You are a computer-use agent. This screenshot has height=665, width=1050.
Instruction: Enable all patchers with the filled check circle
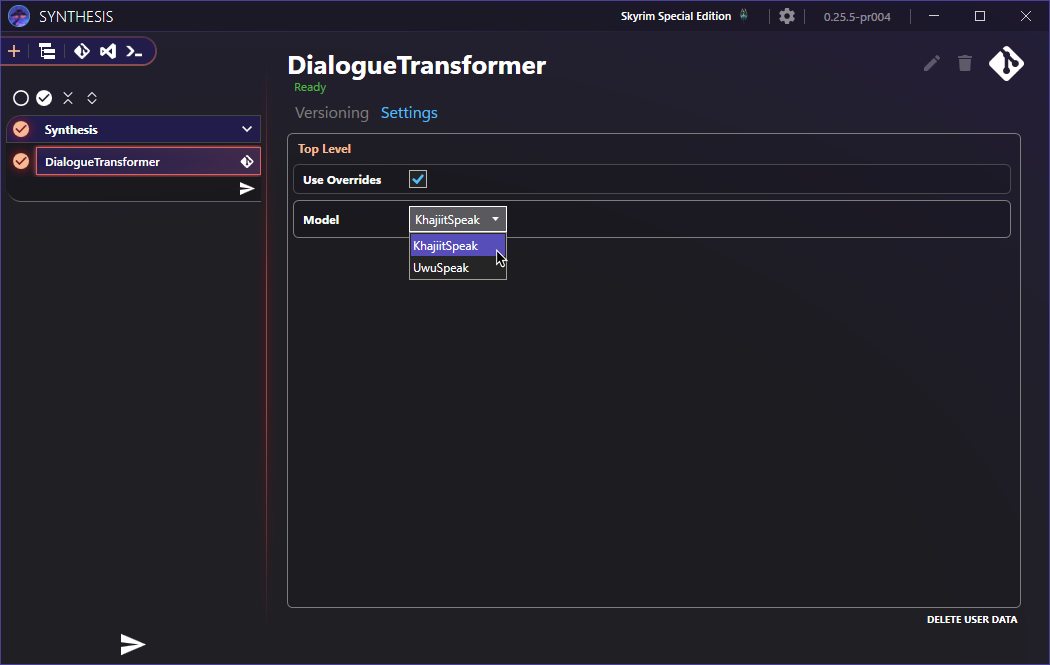[44, 98]
